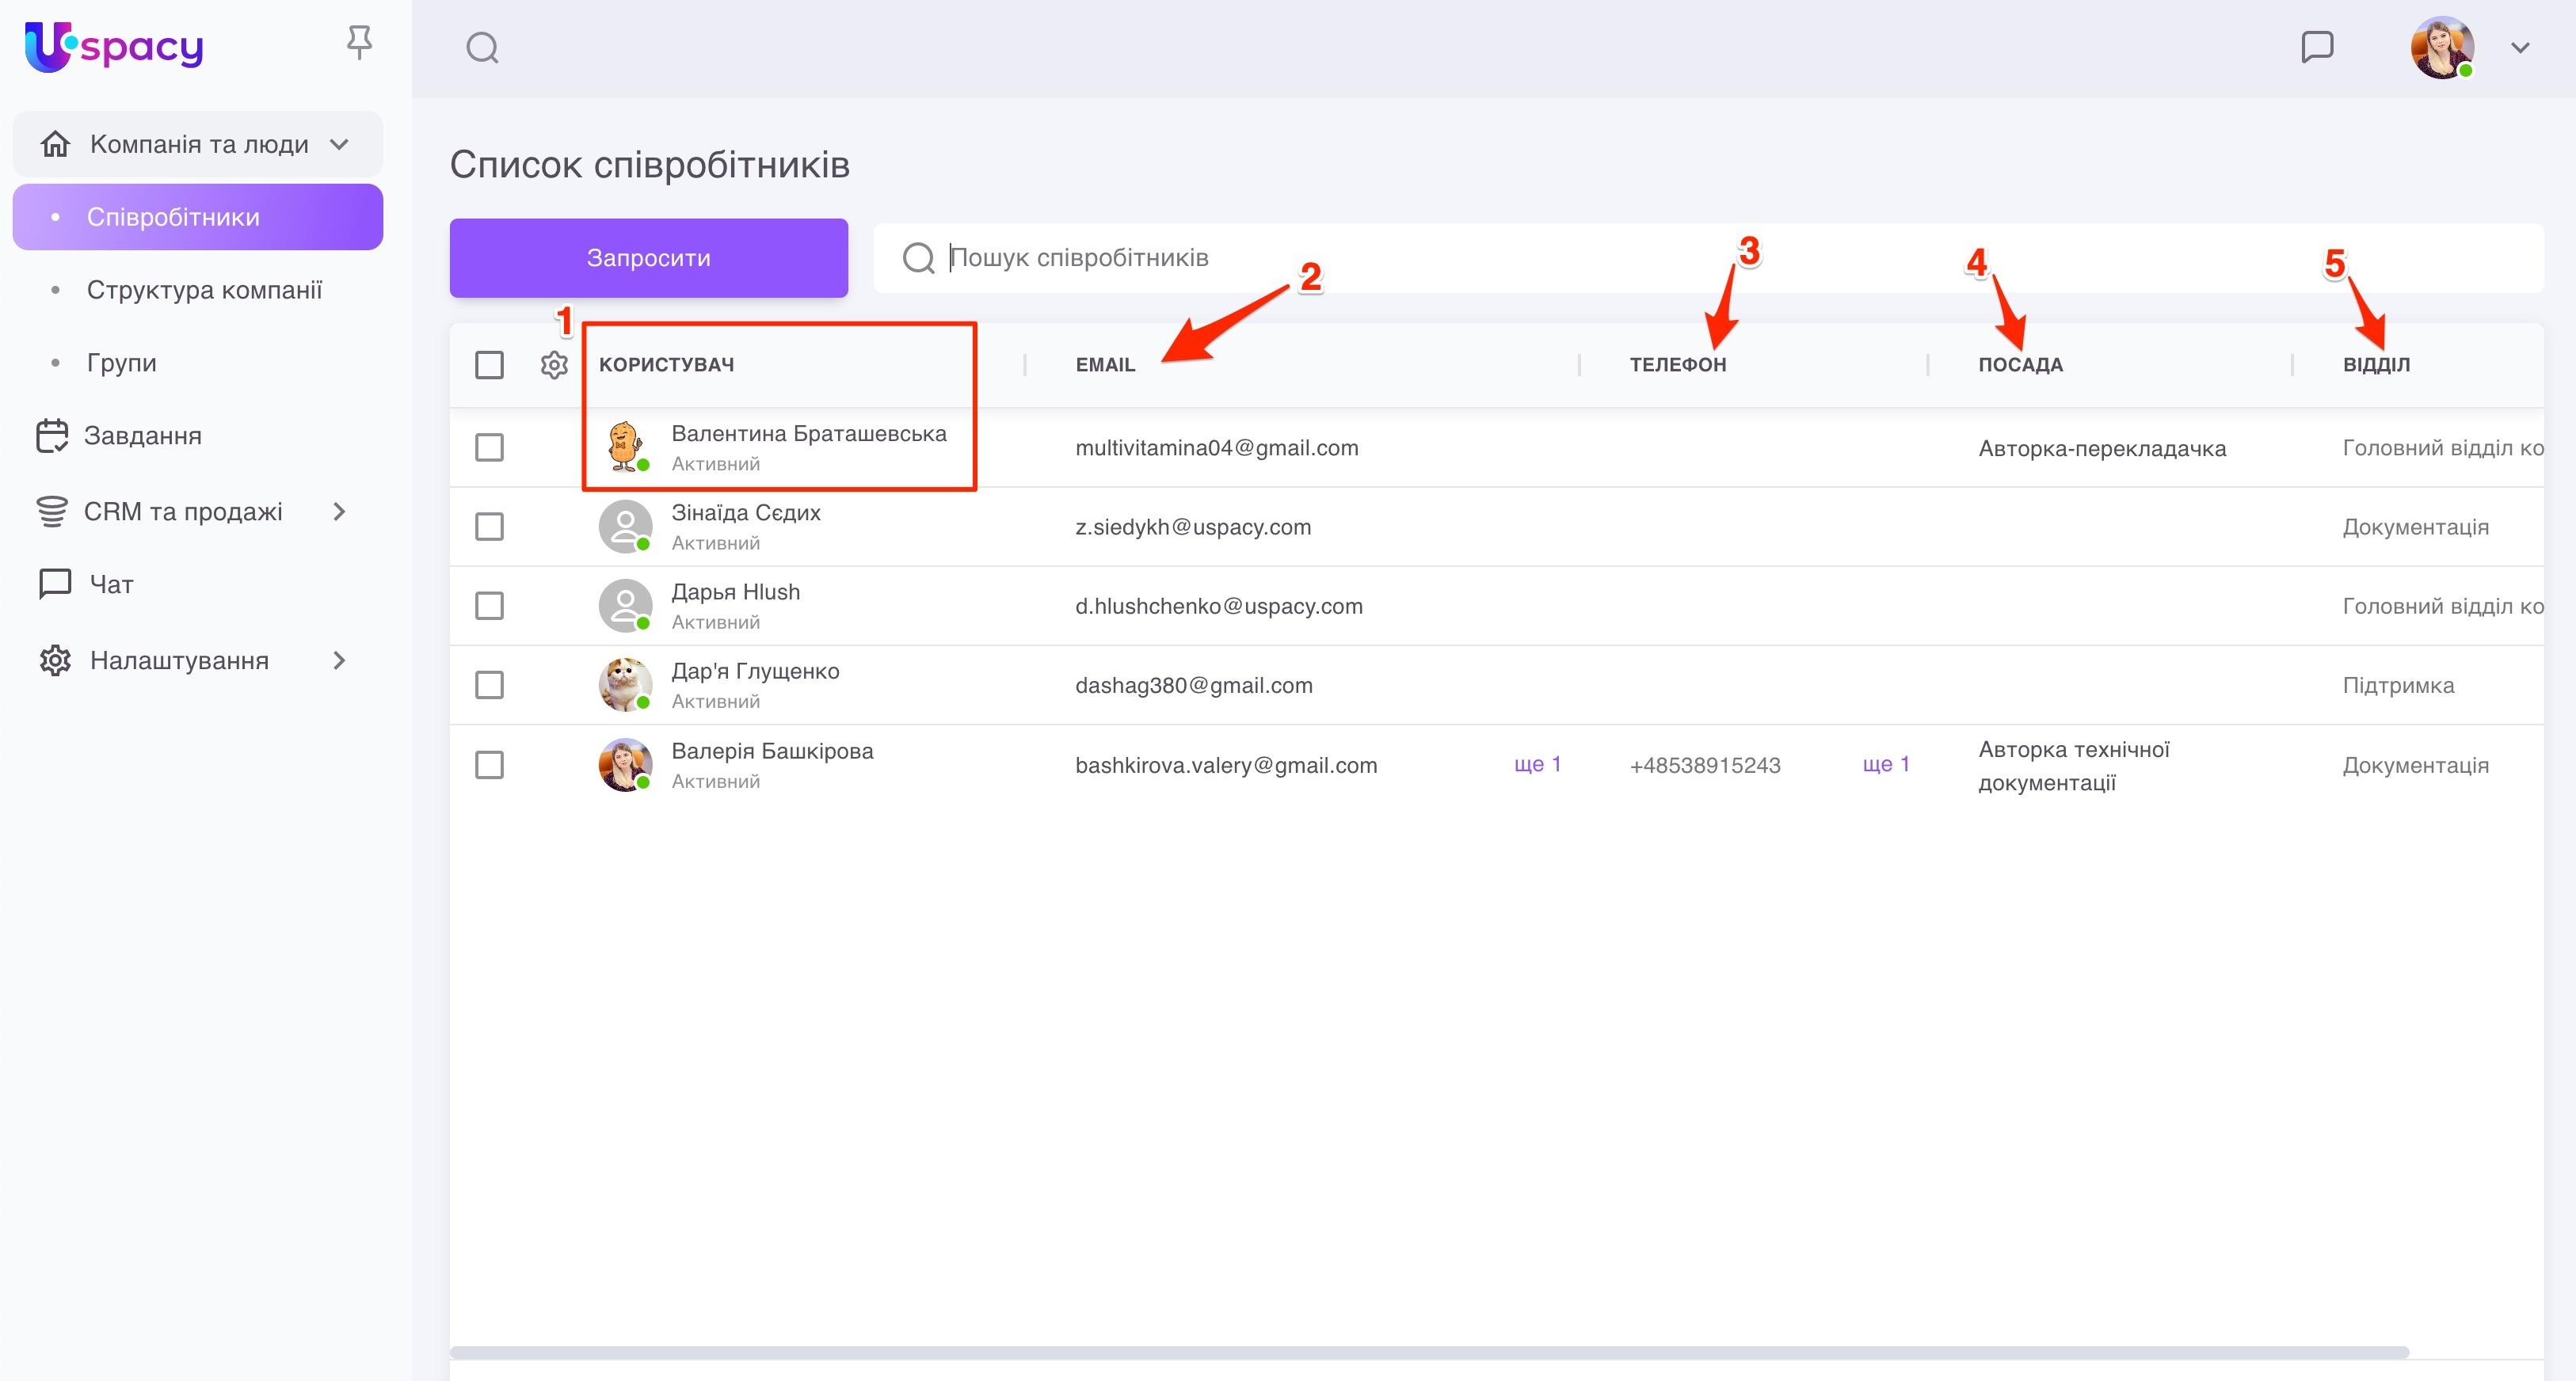Click home icon next to Компанія та люди
Screen dimensions: 2576x1381
click(55, 144)
